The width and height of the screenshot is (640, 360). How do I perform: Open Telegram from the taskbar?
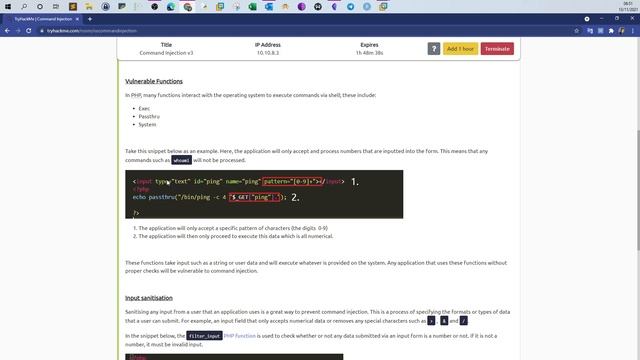pyautogui.click(x=351, y=7)
